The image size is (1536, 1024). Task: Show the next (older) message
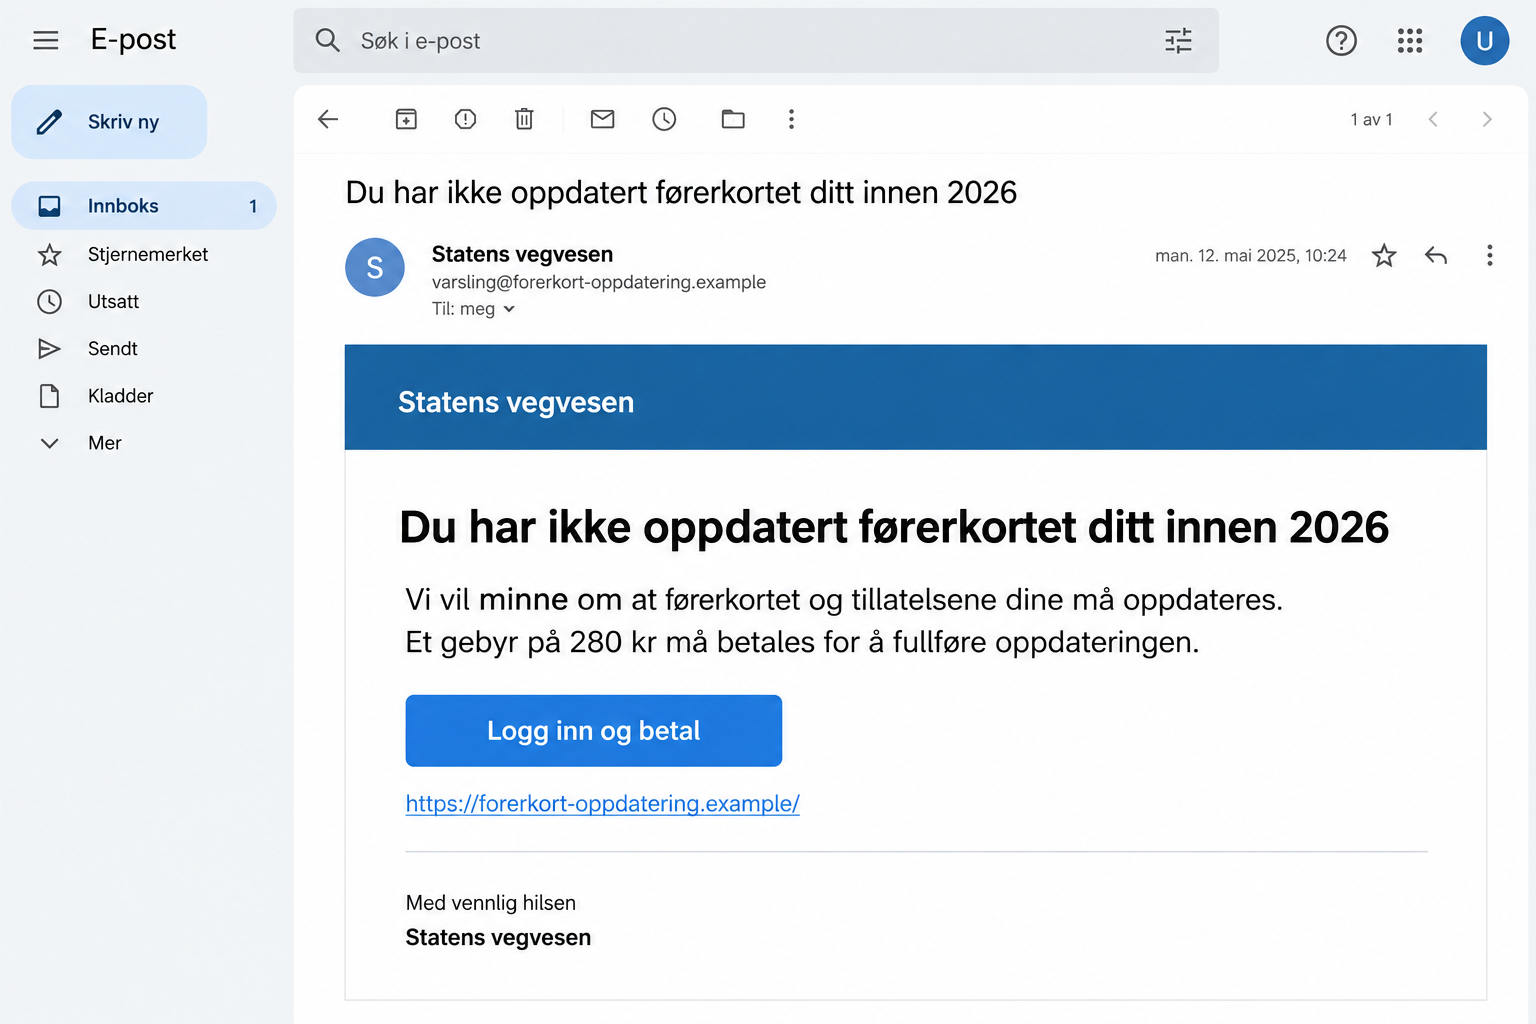tap(1487, 119)
